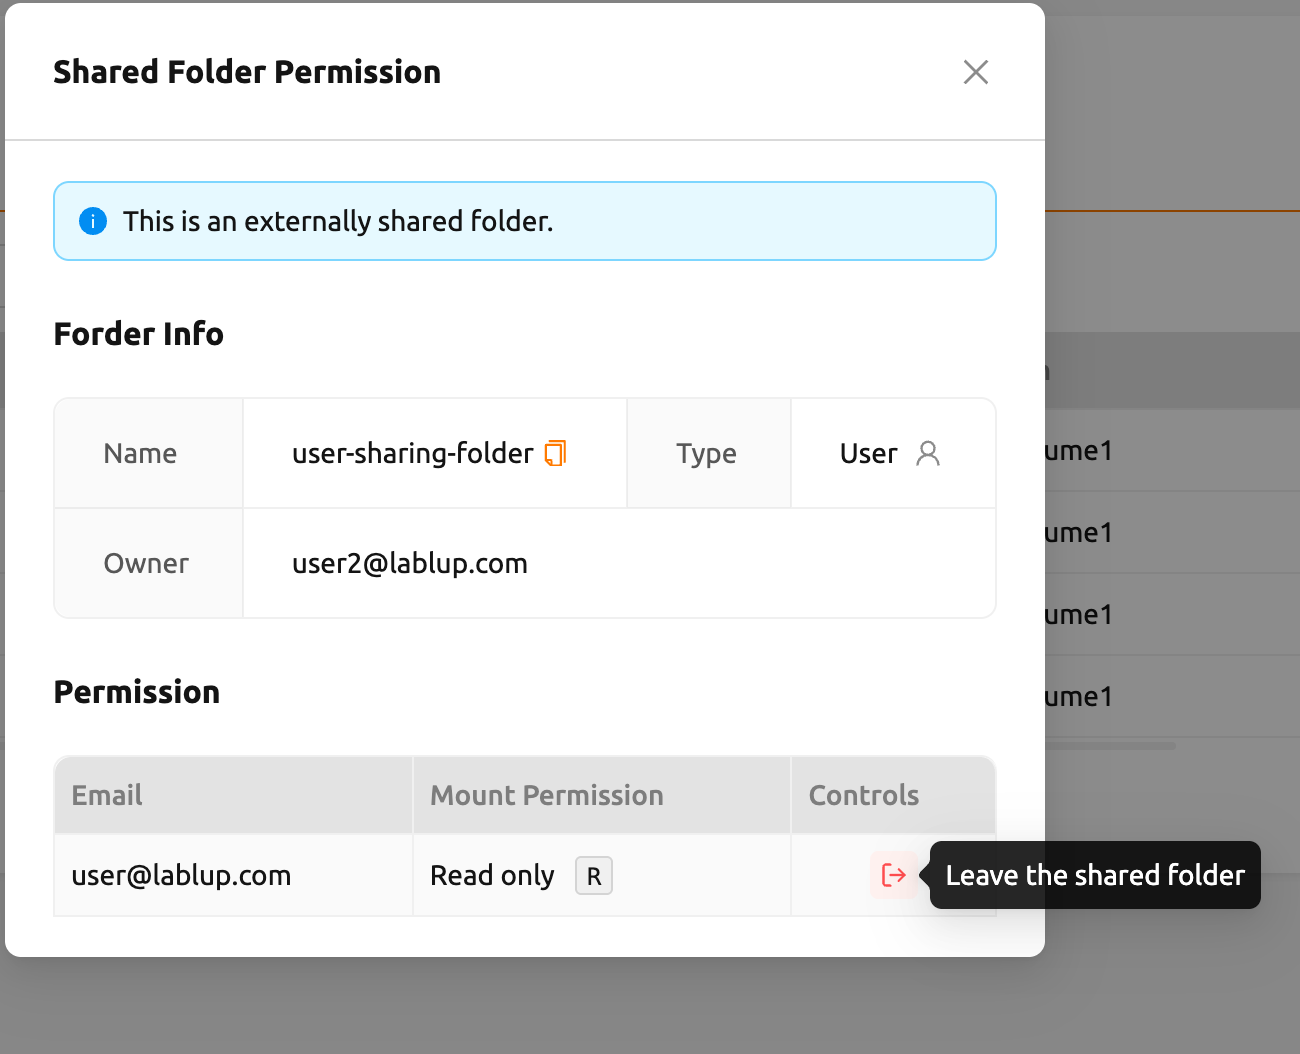Viewport: 1300px width, 1054px height.
Task: Click the user type person icon
Action: (x=928, y=454)
